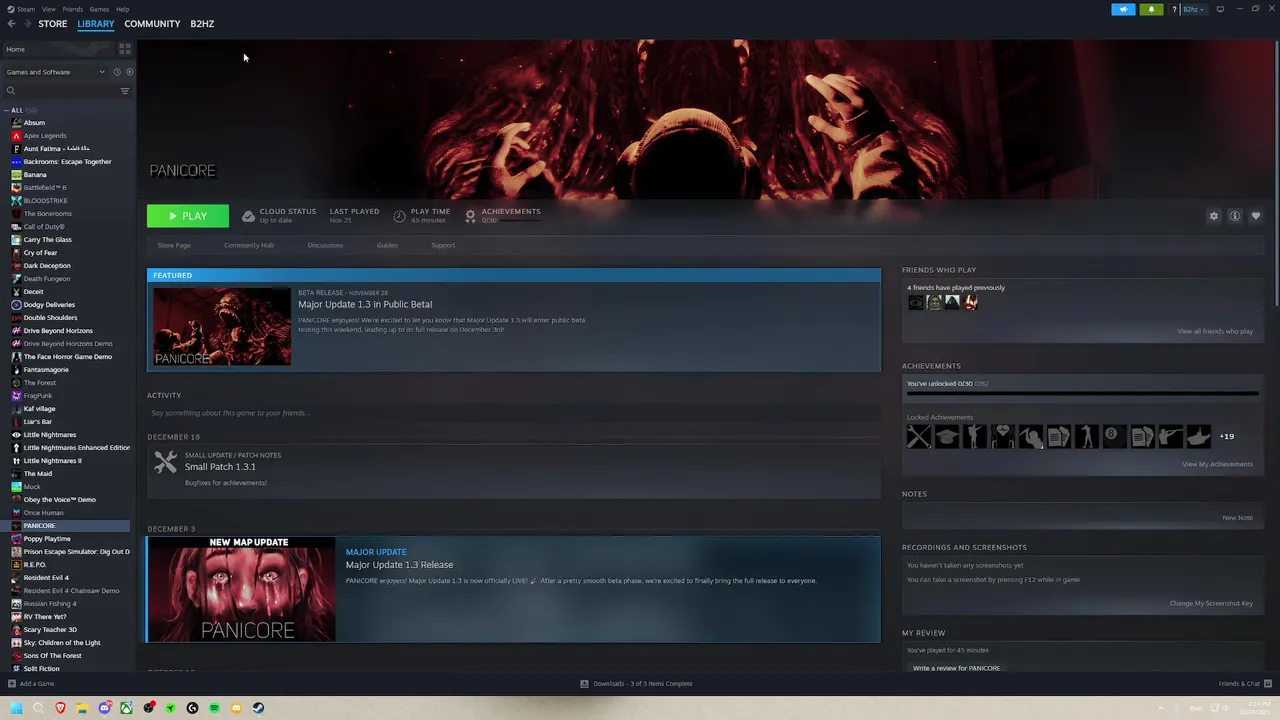This screenshot has height=720, width=1280.
Task: Click View My Achievements
Action: point(1217,464)
